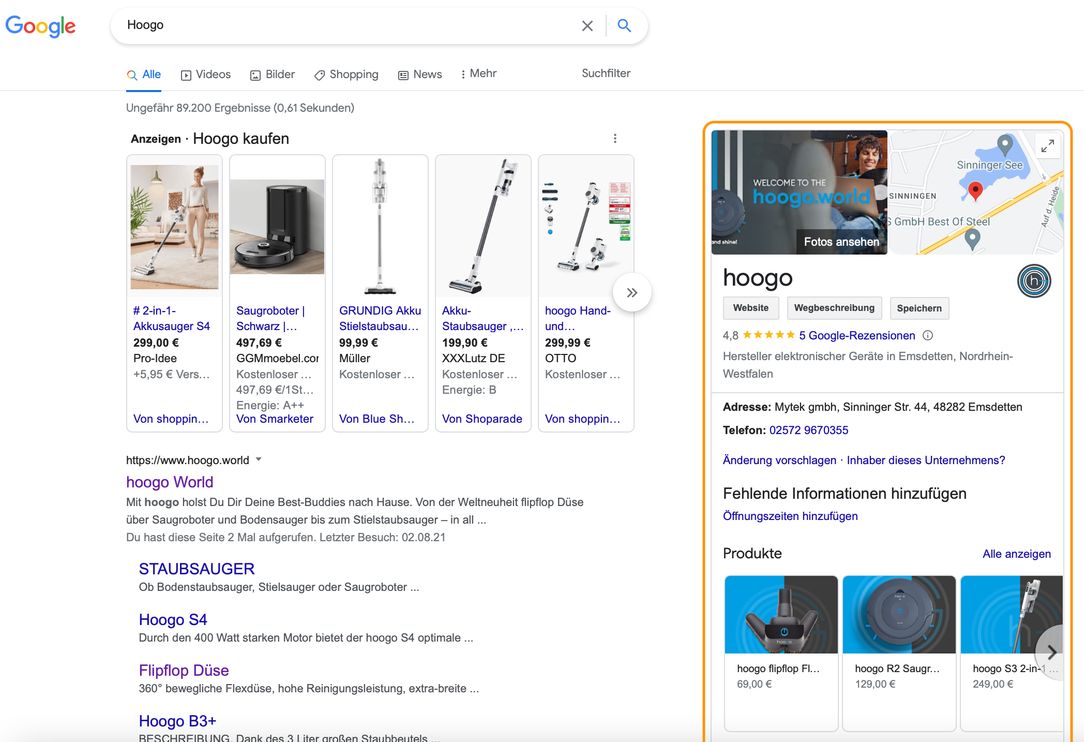1084x742 pixels.
Task: Click the magnifier search icon
Action: tap(624, 26)
